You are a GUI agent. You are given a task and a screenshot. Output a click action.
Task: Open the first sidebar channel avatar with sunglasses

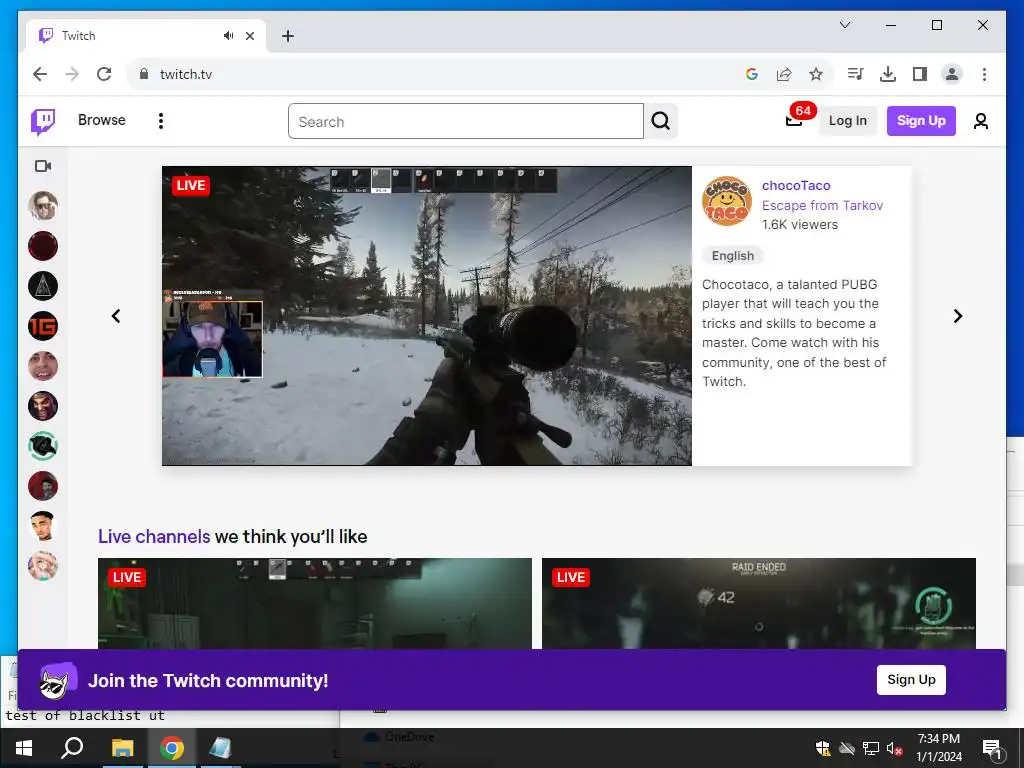pos(43,206)
